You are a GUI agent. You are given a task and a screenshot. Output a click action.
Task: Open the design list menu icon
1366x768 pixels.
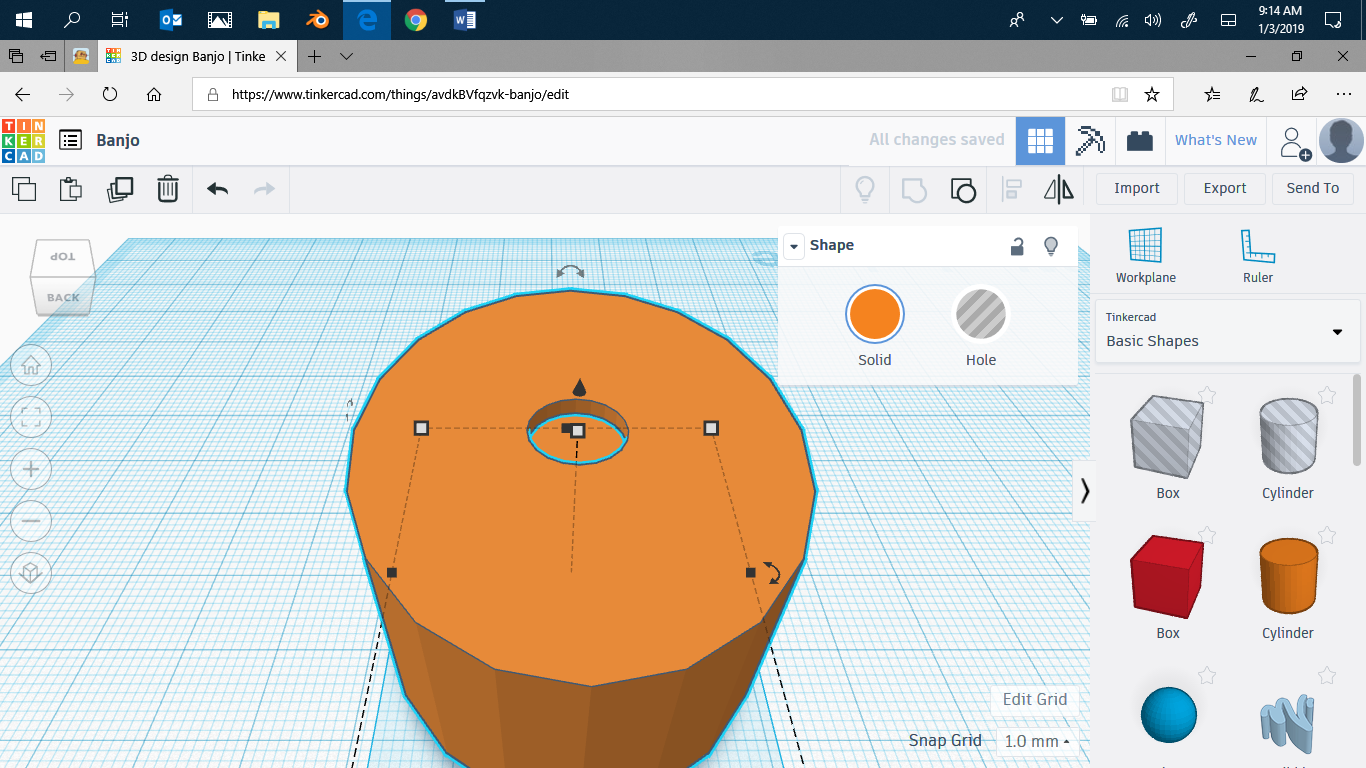(70, 140)
